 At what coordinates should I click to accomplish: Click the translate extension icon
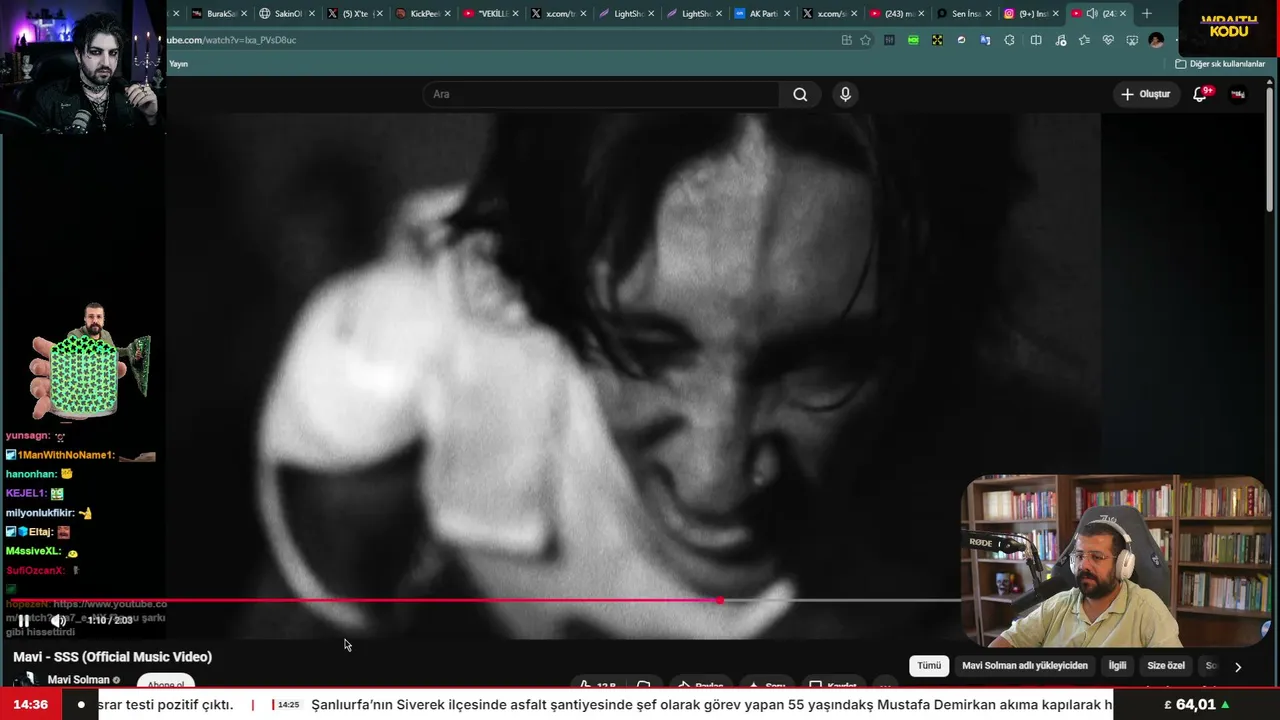(985, 40)
